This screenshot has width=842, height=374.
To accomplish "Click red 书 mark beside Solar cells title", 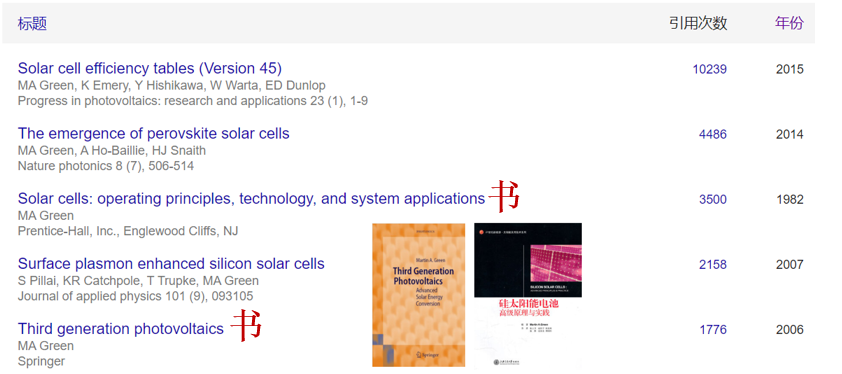I will 505,196.
